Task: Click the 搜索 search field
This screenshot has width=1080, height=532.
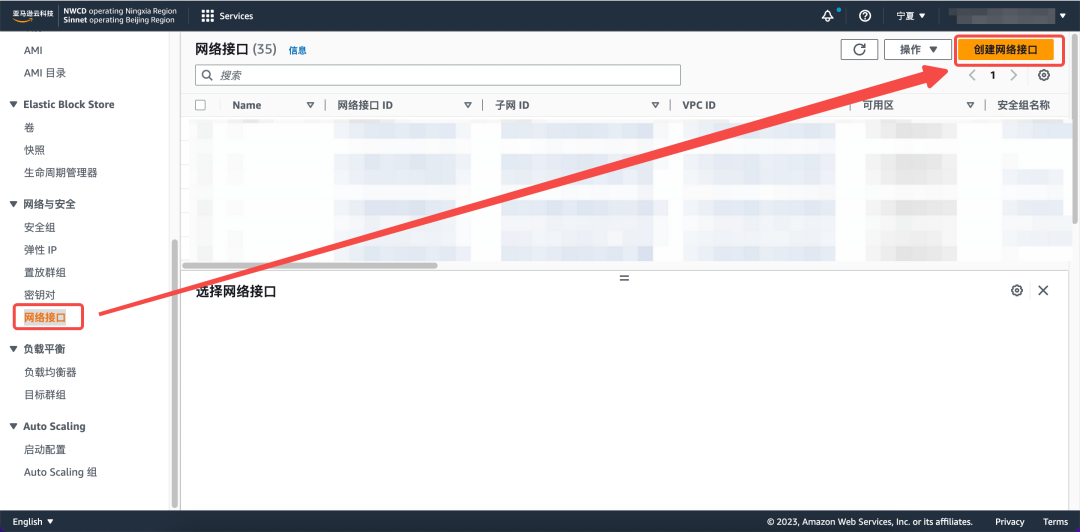Action: click(x=438, y=75)
